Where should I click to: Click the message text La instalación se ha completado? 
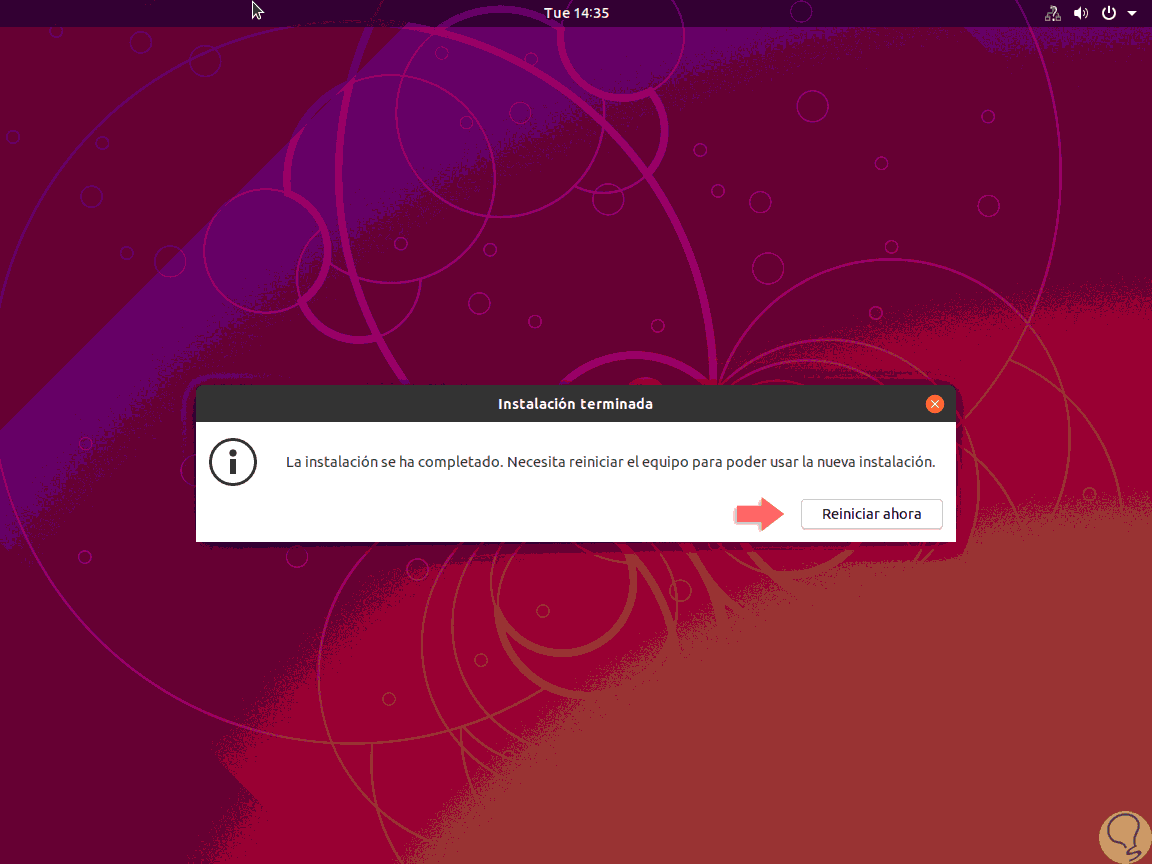(395, 462)
